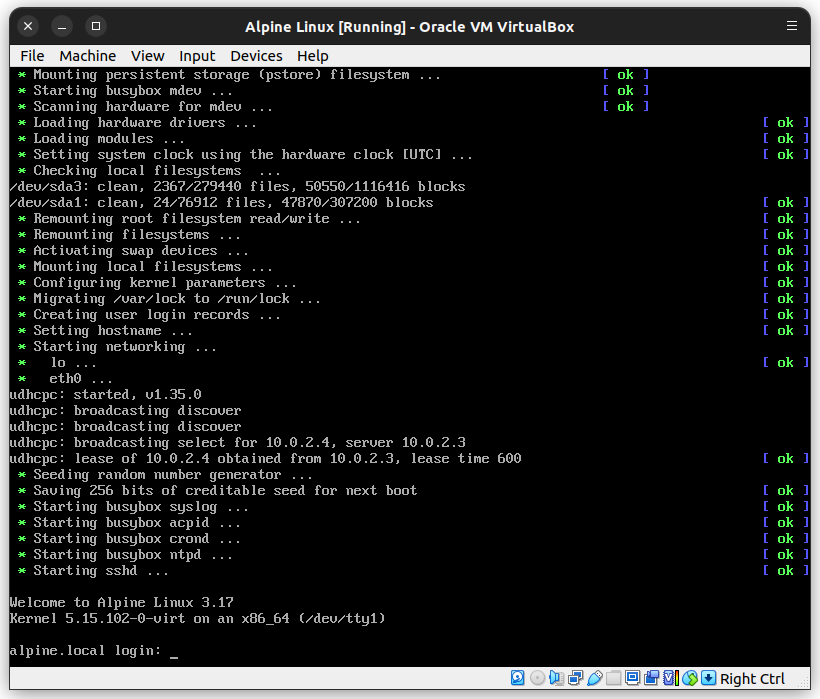Image resolution: width=820 pixels, height=699 pixels.
Task: Open the hard disk activity indicator
Action: (x=517, y=678)
